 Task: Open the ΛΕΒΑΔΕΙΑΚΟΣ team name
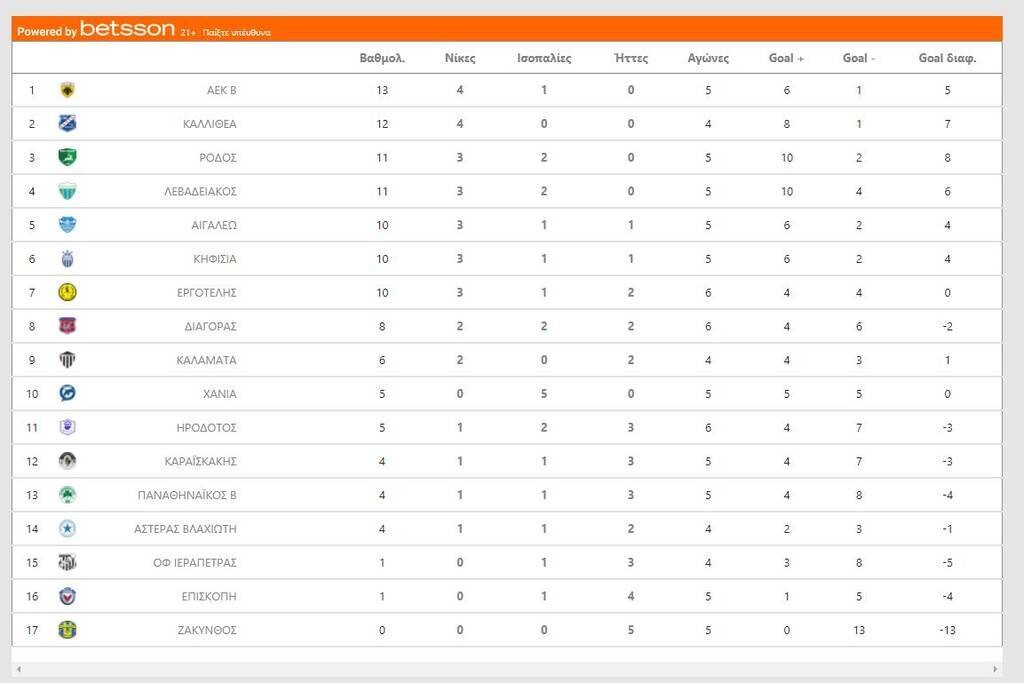click(200, 191)
